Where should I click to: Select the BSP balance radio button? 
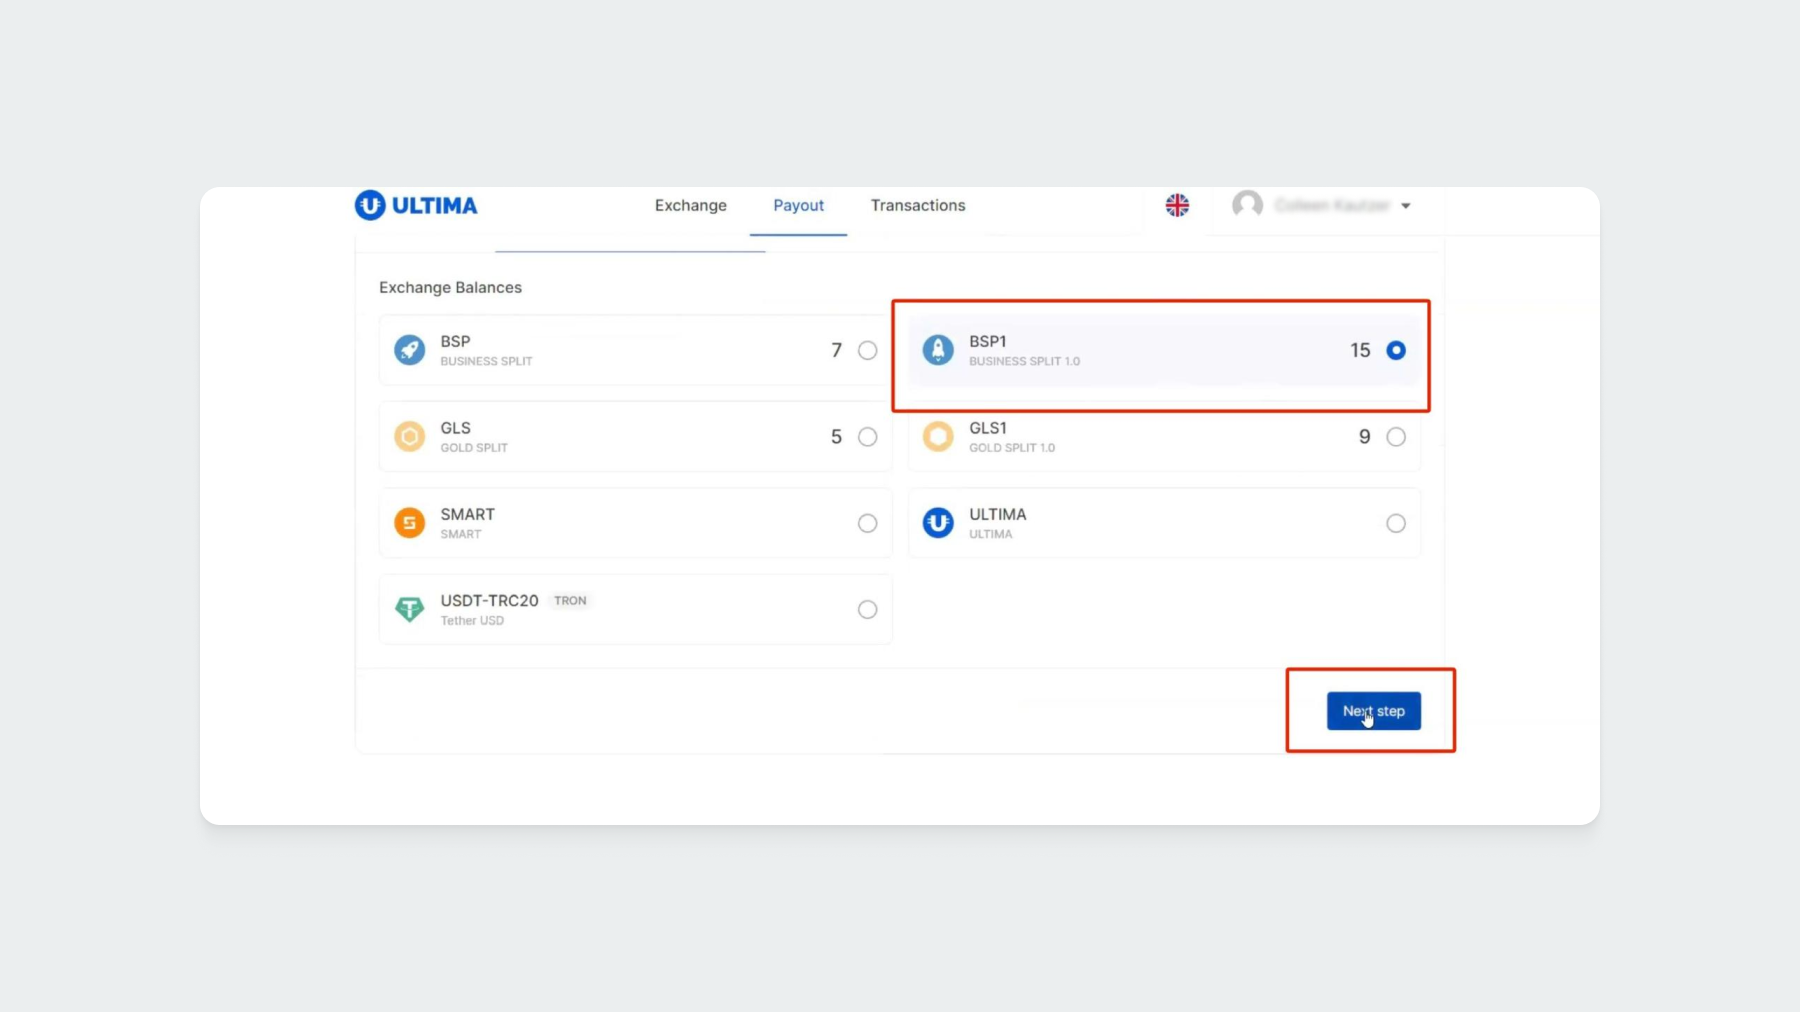tap(867, 351)
